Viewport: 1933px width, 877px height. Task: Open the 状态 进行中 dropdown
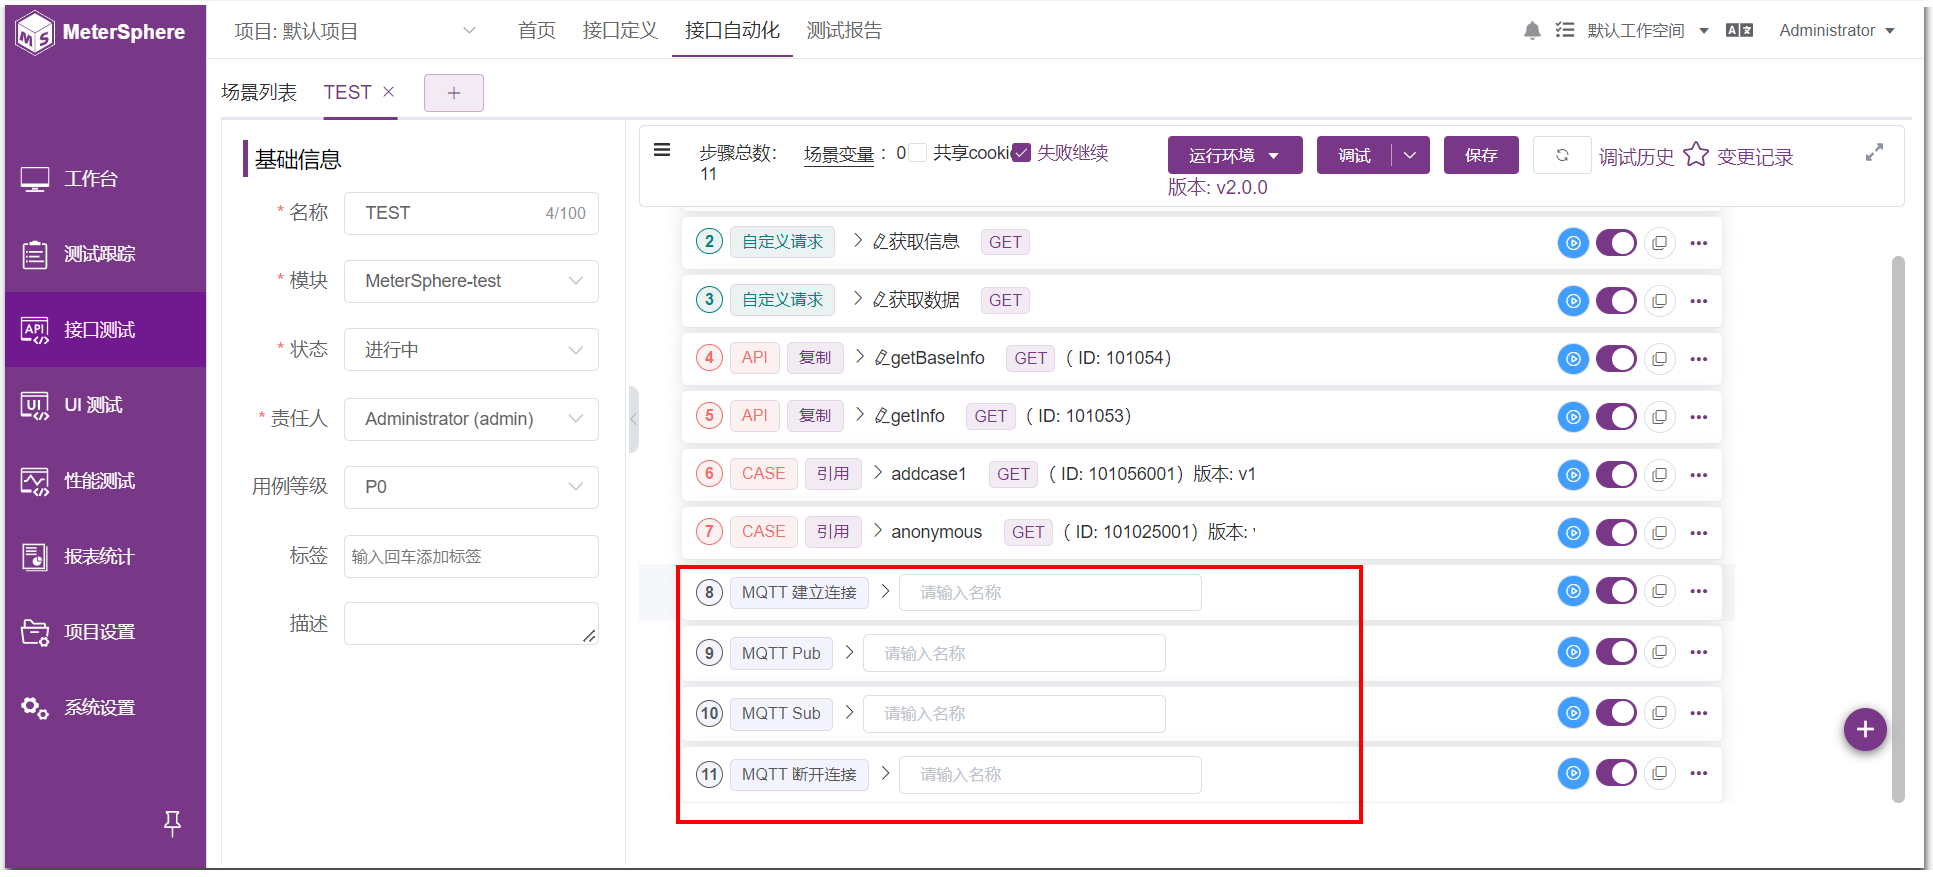471,350
